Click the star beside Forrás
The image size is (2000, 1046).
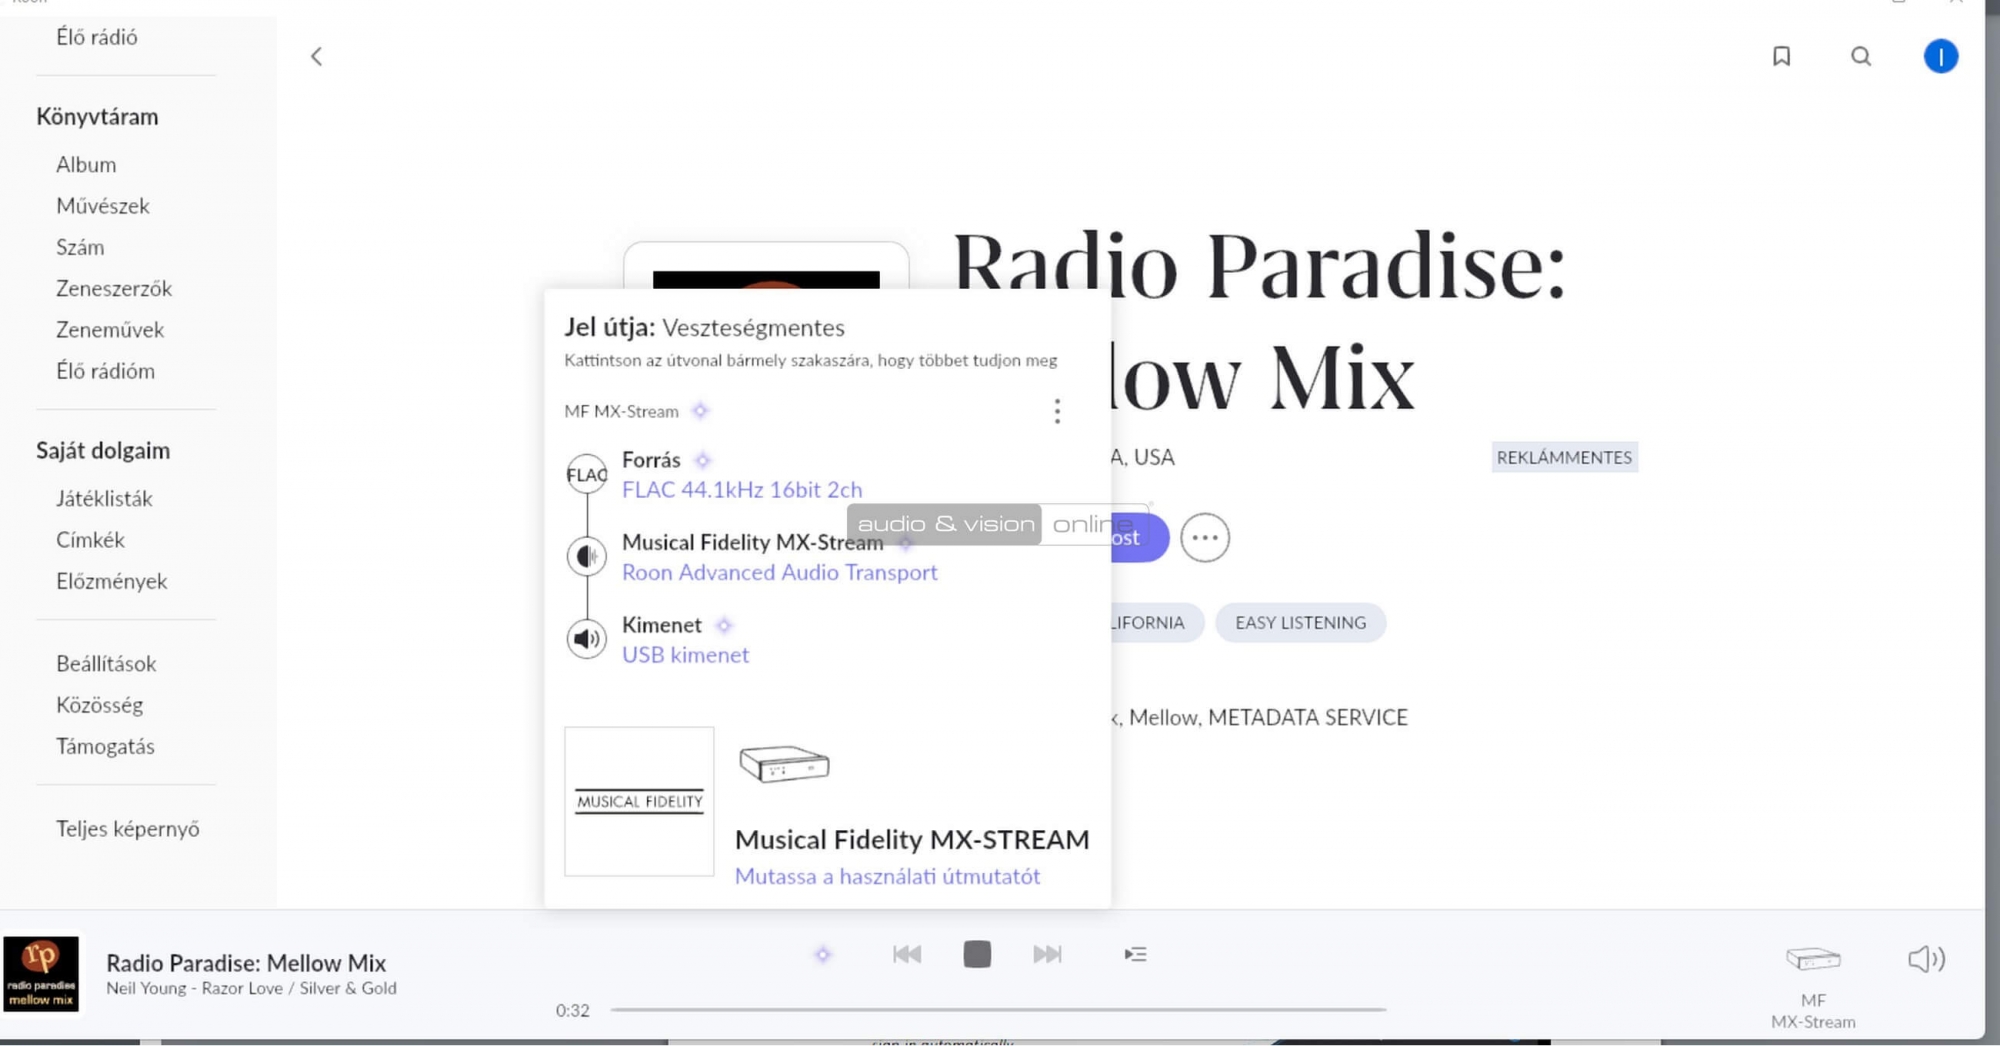(702, 460)
